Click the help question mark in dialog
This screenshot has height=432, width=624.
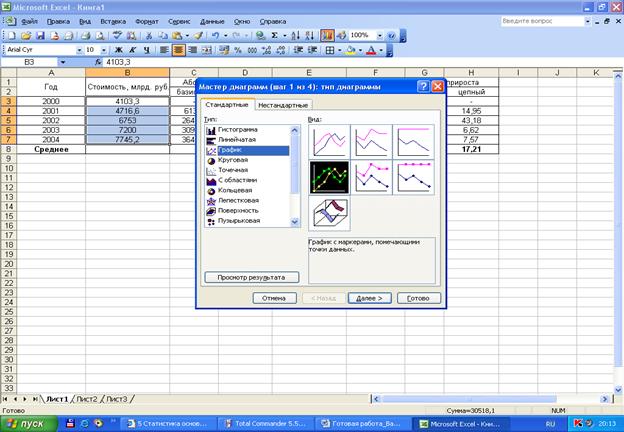(x=423, y=87)
